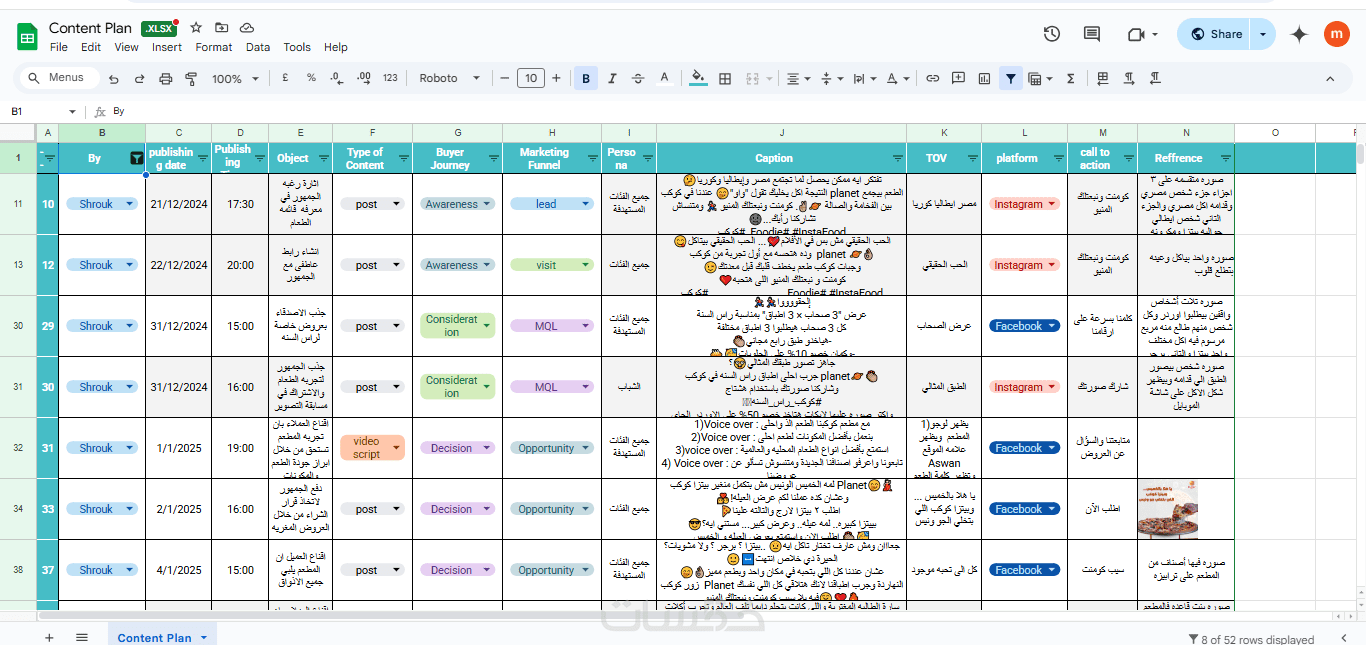Image resolution: width=1366 pixels, height=645 pixels.
Task: Click the font size field
Action: point(530,78)
